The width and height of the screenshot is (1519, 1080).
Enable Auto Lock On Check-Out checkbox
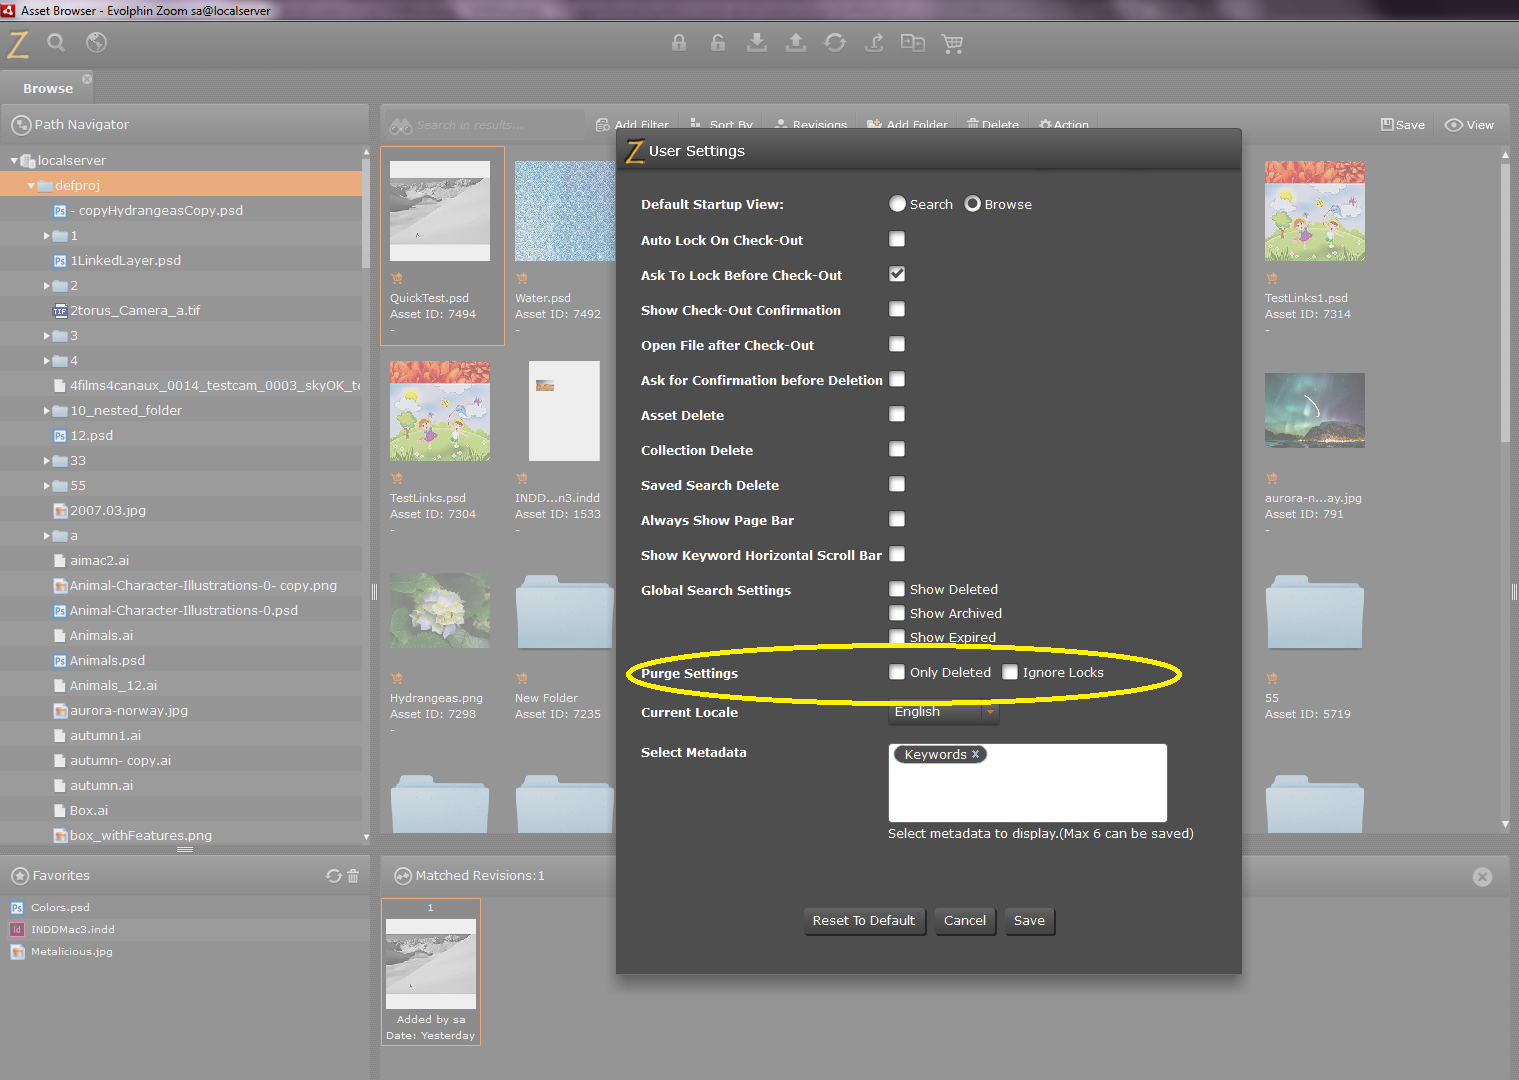tap(897, 239)
